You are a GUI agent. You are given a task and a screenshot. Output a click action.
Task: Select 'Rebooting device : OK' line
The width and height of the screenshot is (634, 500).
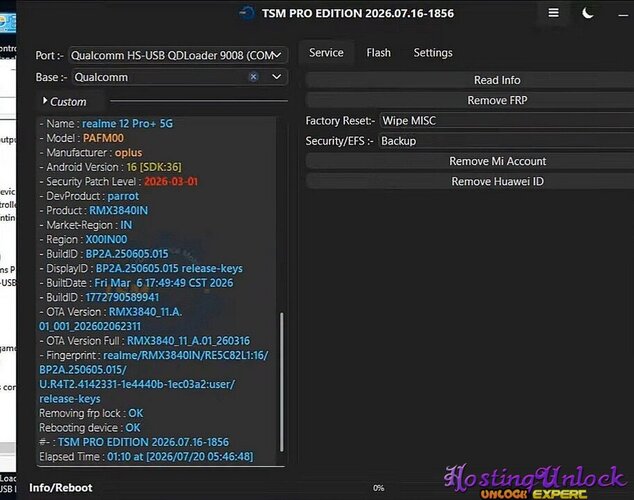90,428
